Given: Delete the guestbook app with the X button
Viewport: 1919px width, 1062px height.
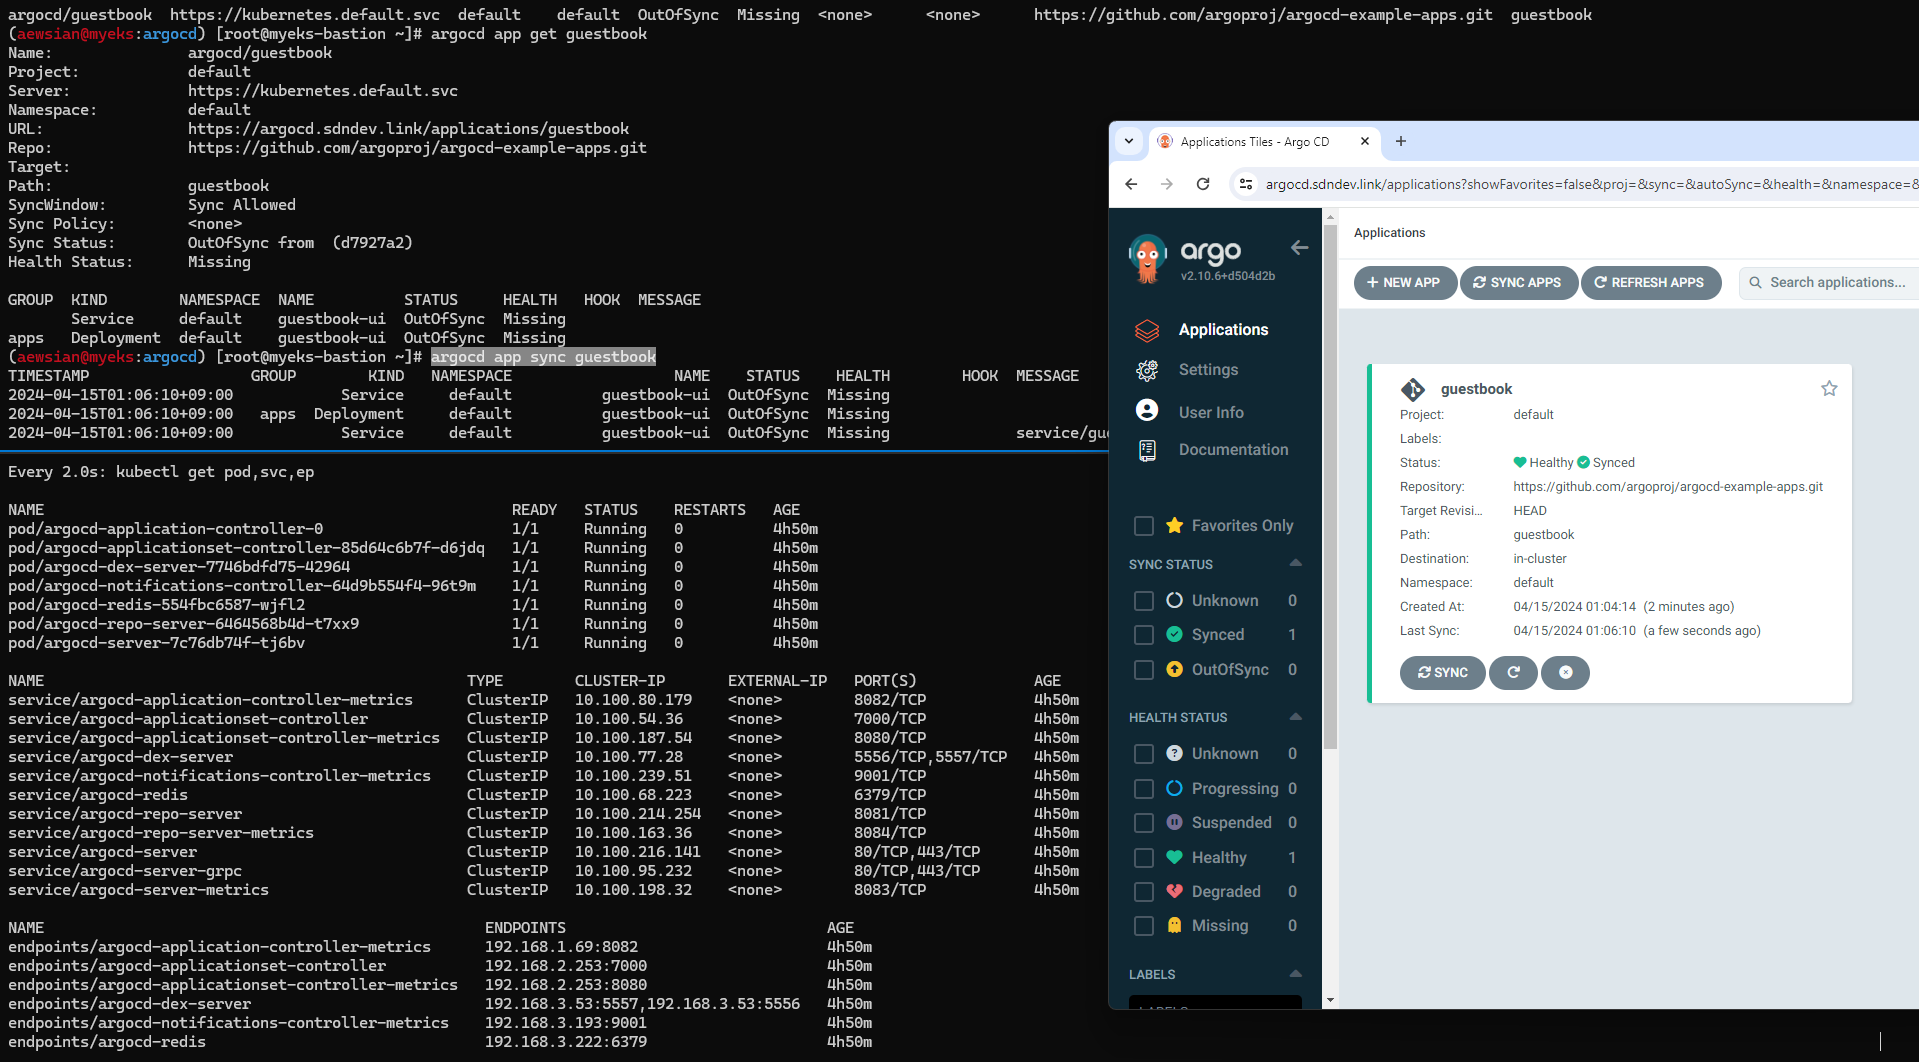Looking at the screenshot, I should tap(1565, 672).
